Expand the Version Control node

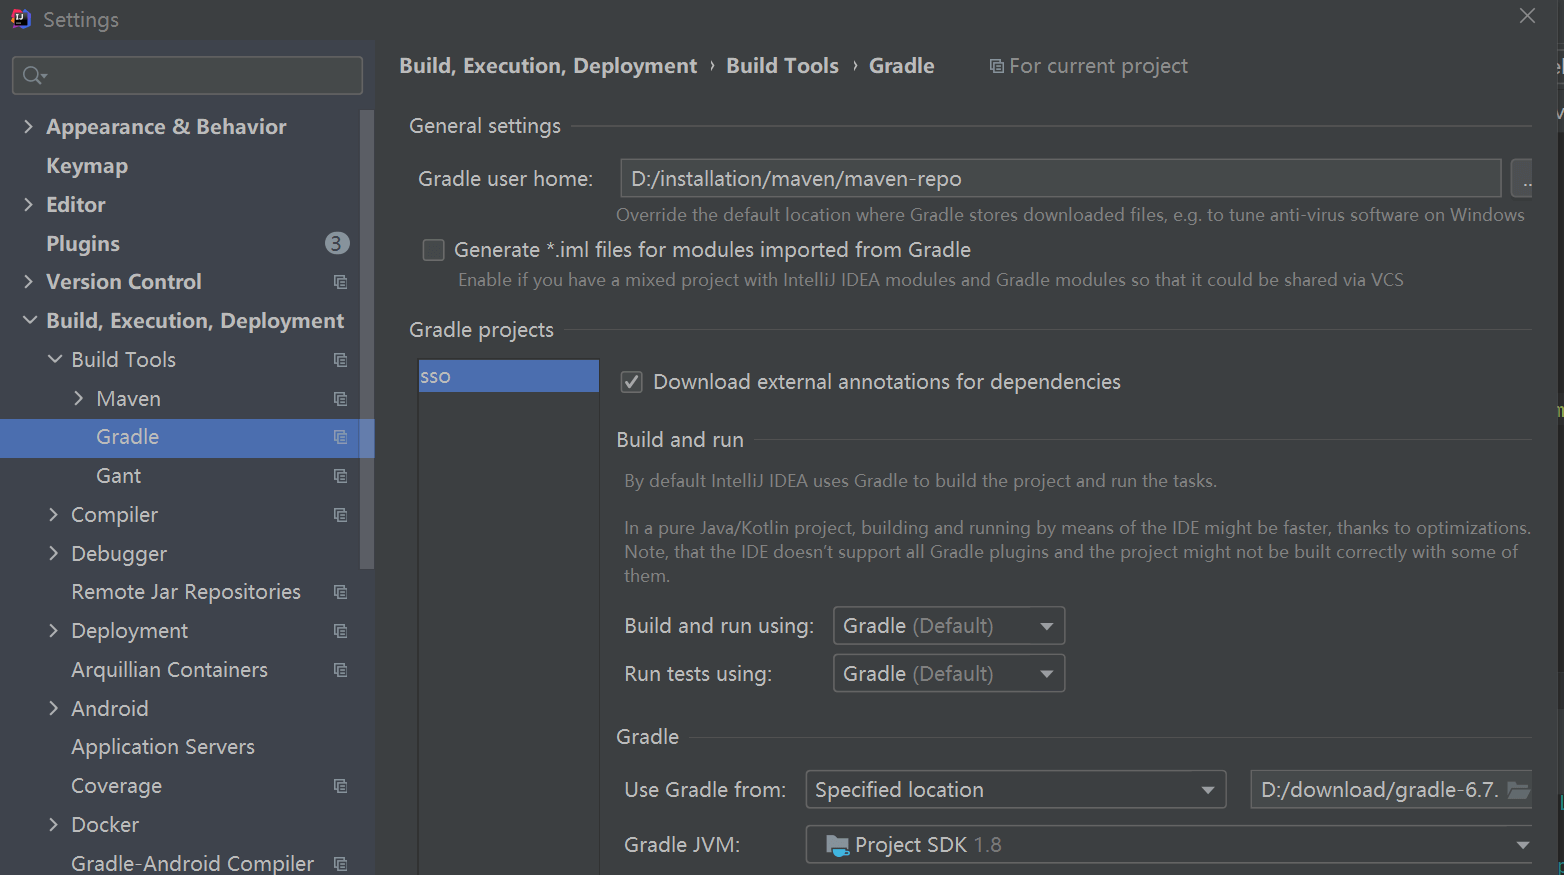coord(28,282)
